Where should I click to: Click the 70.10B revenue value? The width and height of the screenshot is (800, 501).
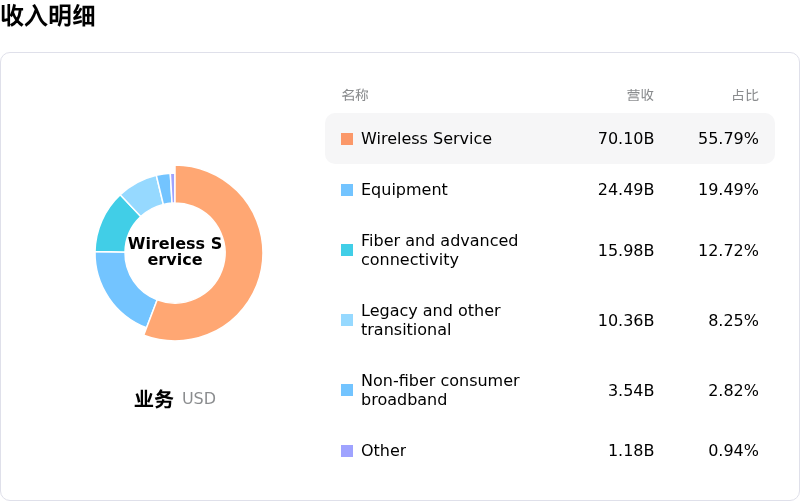coord(626,139)
